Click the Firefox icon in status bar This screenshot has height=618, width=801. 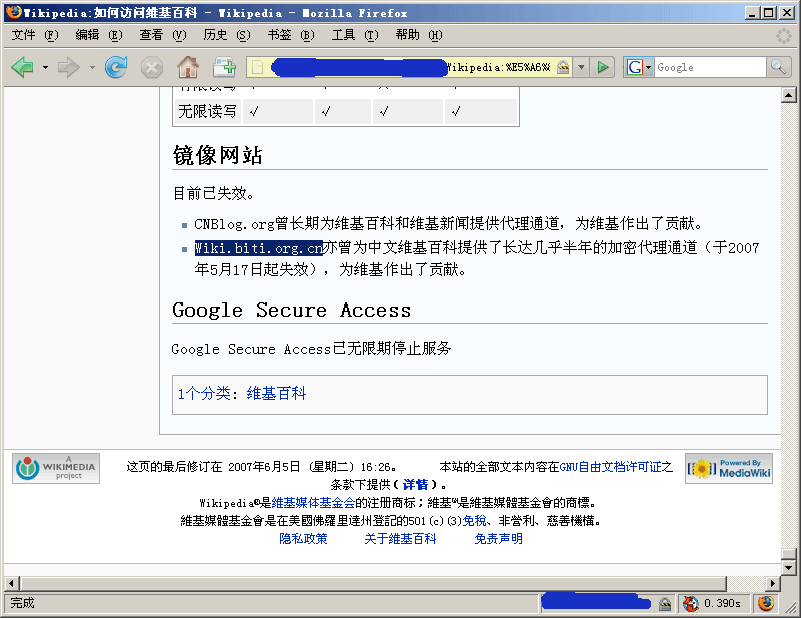[x=766, y=604]
